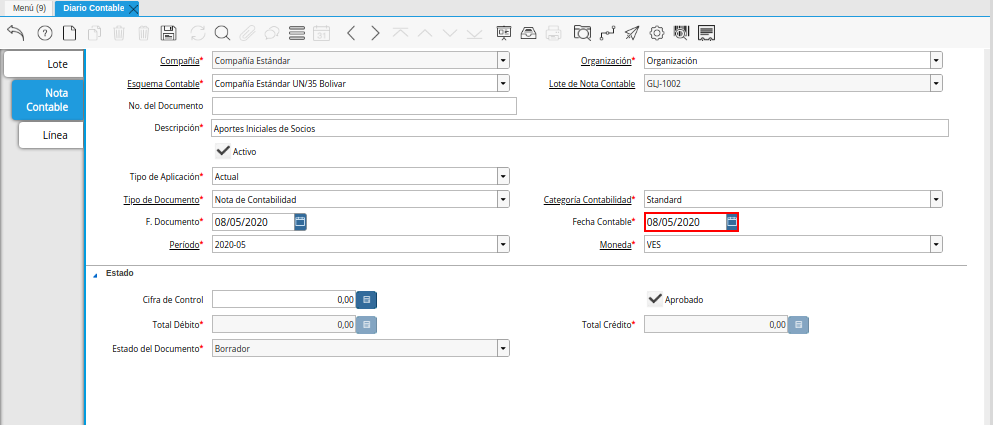The height and width of the screenshot is (425, 993).
Task: Click the history calendar icon
Action: pos(322,33)
